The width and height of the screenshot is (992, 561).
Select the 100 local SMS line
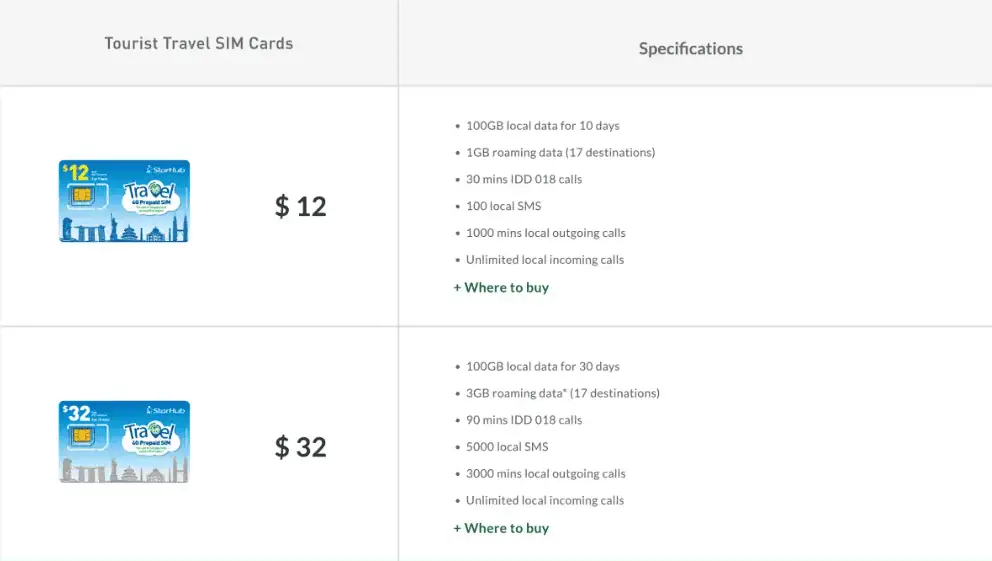pyautogui.click(x=503, y=206)
